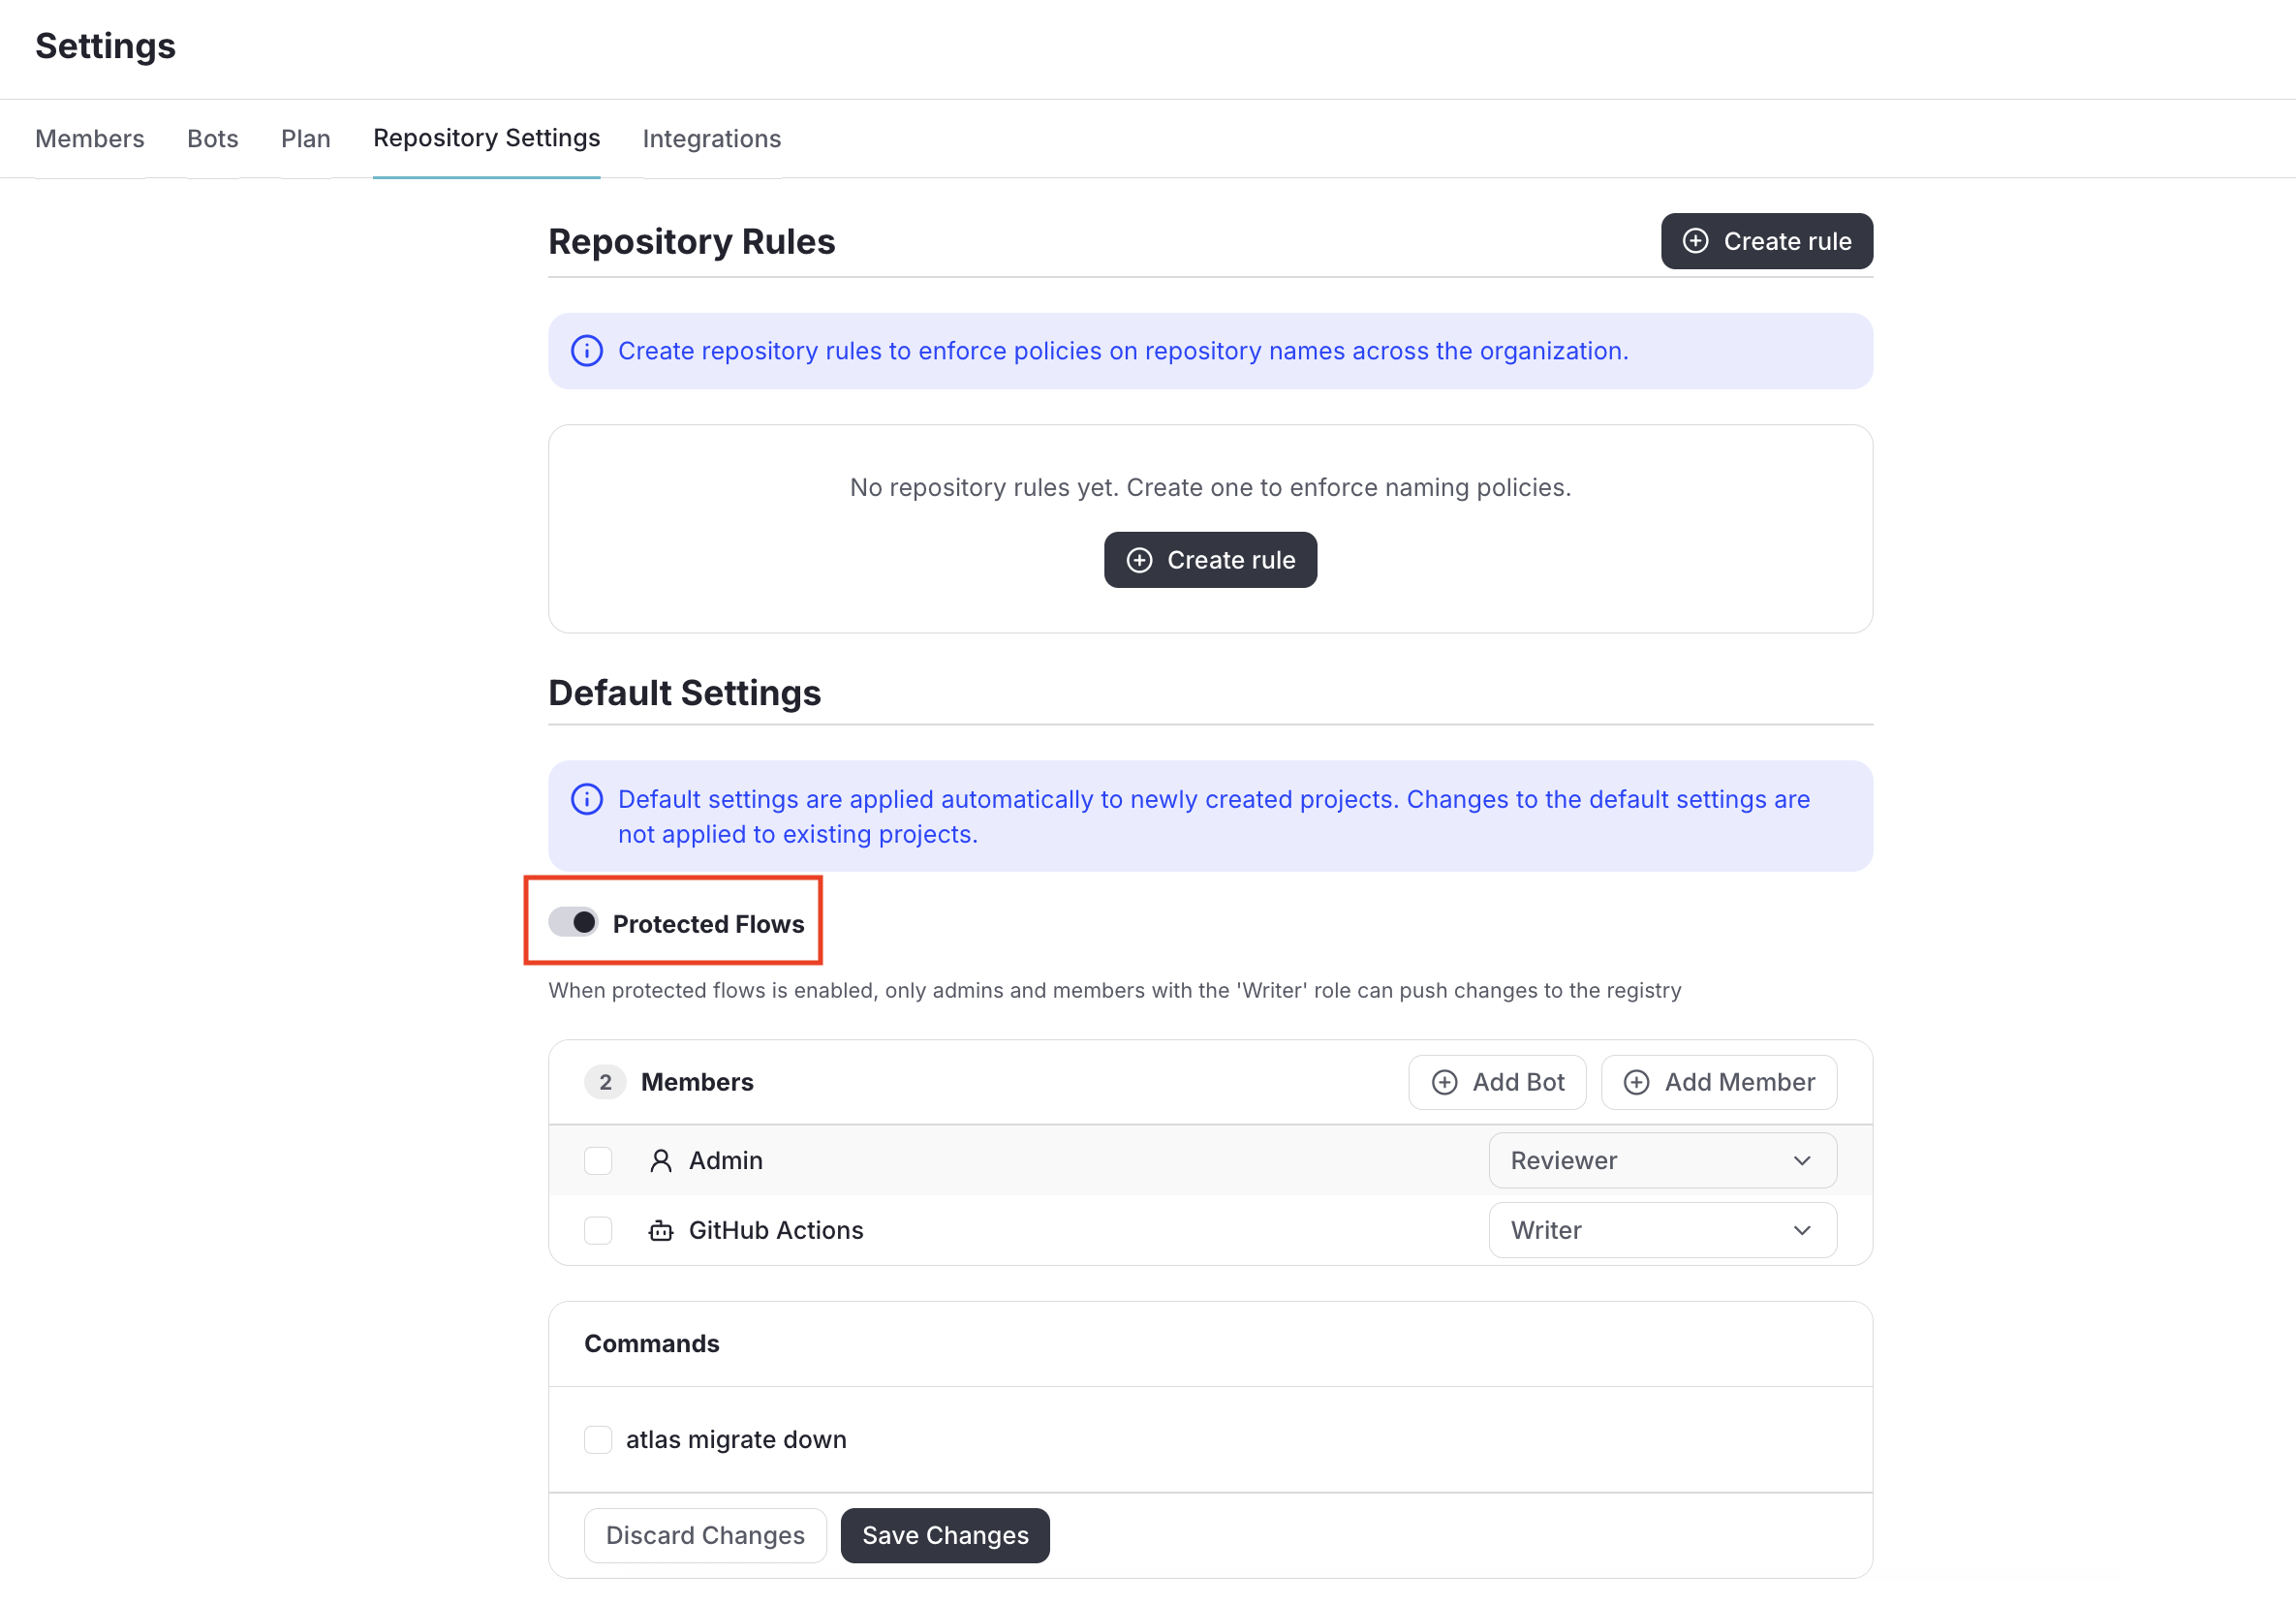Enable the atlas migrate down checkbox
The image size is (2296, 1604).
[598, 1439]
